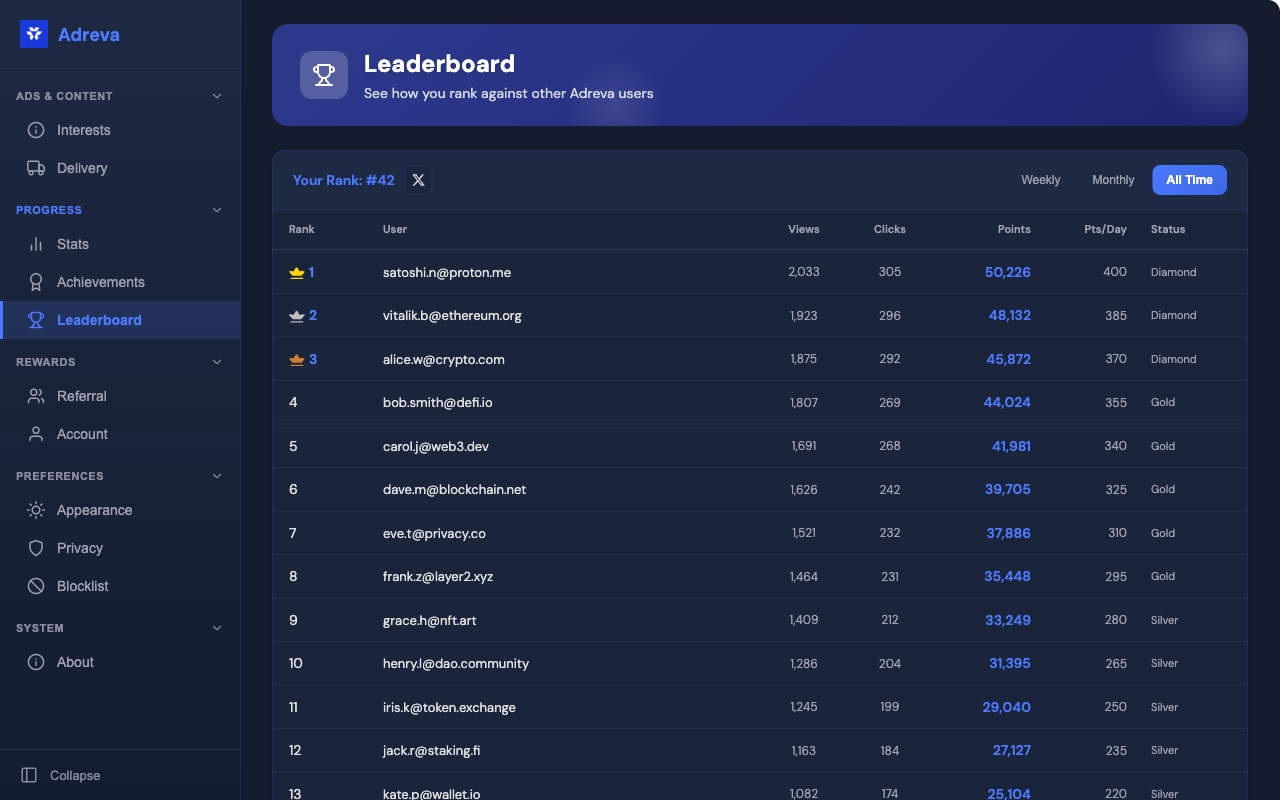
Task: Click the Delivery truck icon
Action: point(36,168)
